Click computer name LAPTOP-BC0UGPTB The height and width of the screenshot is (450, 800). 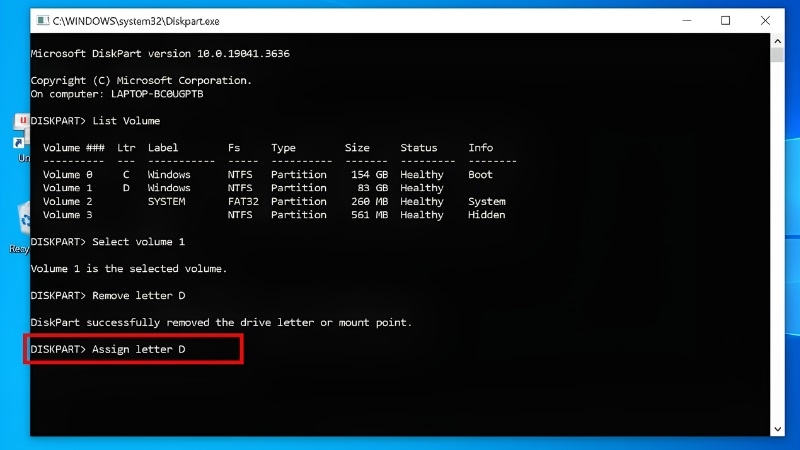(x=157, y=94)
